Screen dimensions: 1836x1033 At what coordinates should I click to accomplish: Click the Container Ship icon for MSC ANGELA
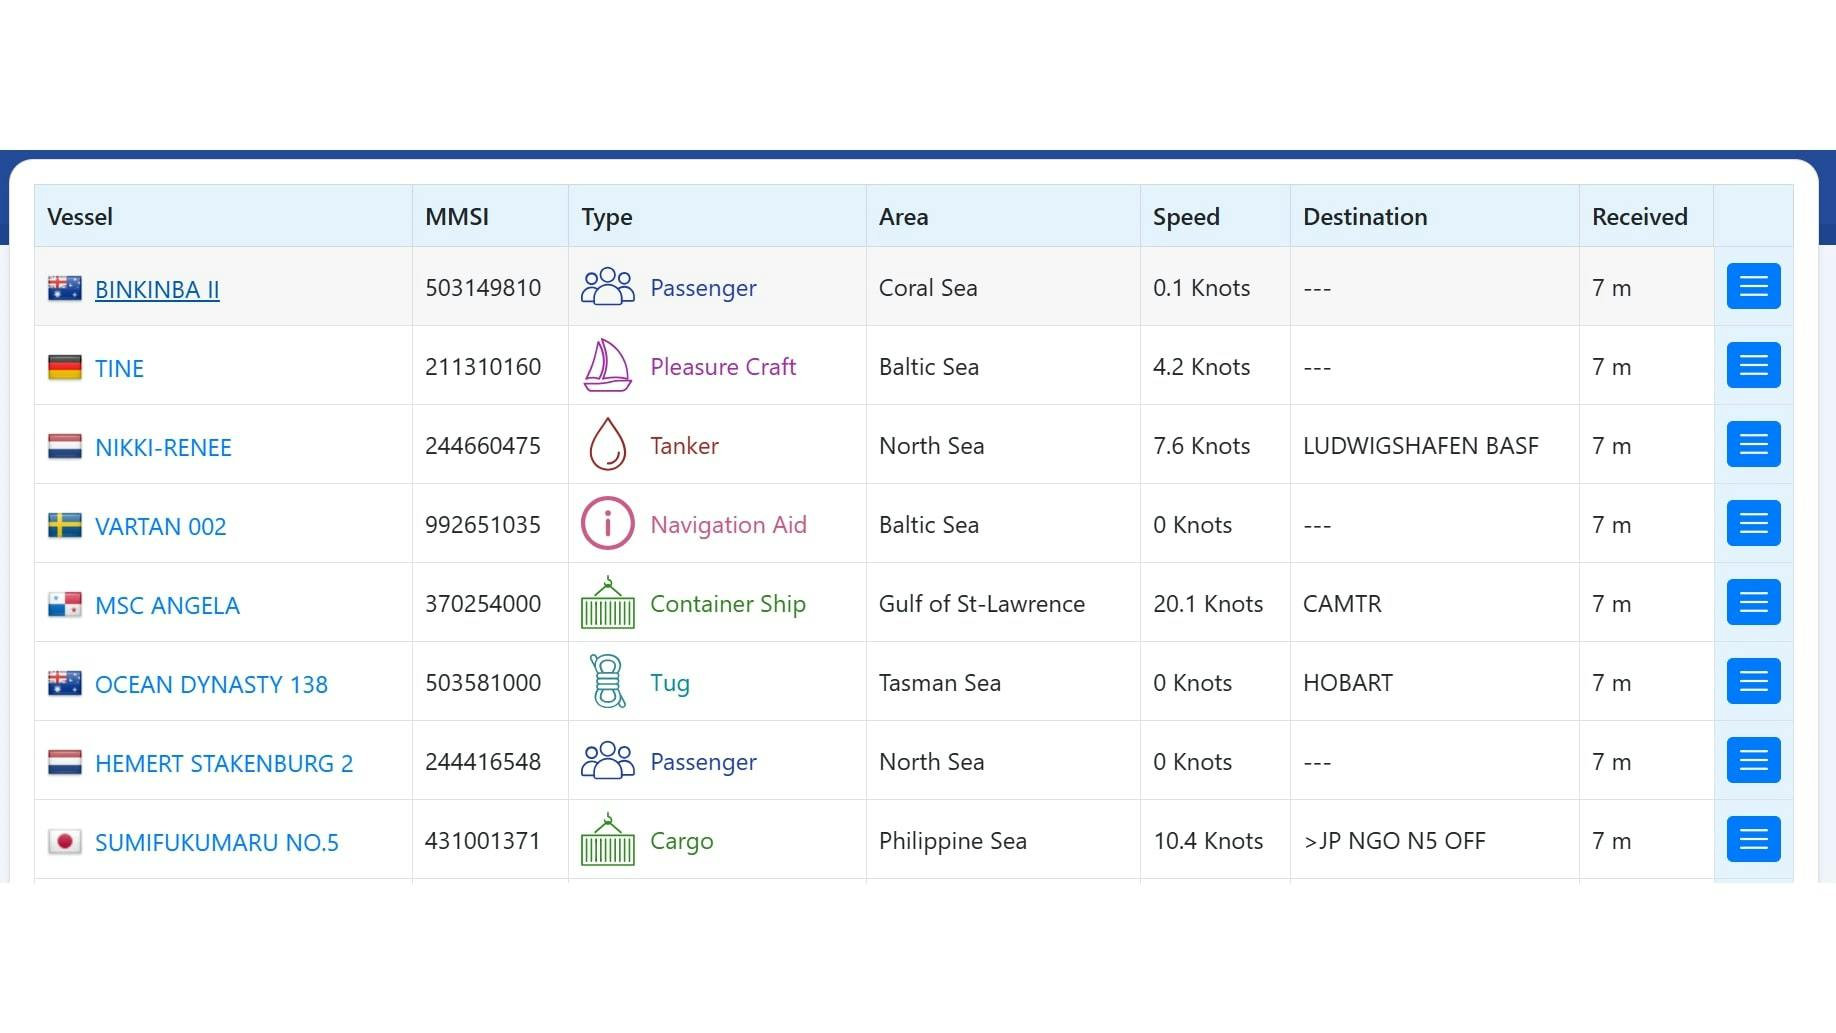click(x=608, y=602)
